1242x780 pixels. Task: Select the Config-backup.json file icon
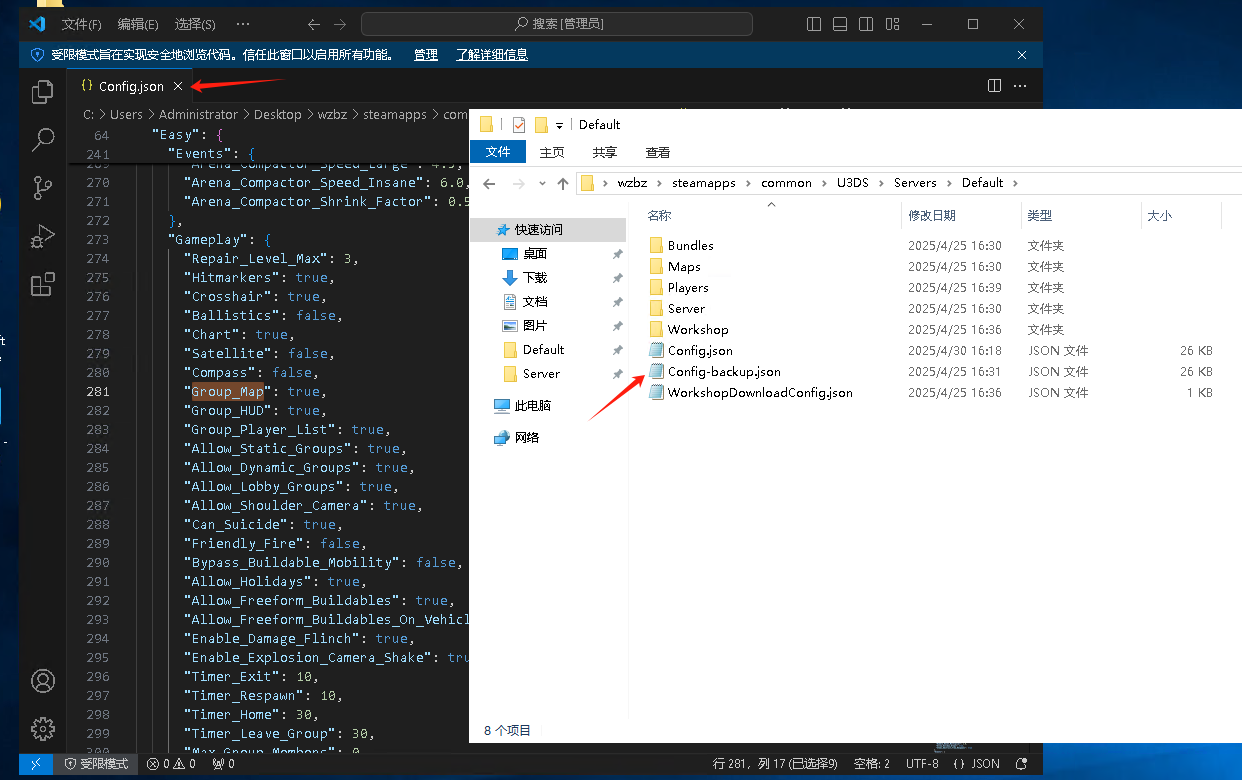pos(656,372)
